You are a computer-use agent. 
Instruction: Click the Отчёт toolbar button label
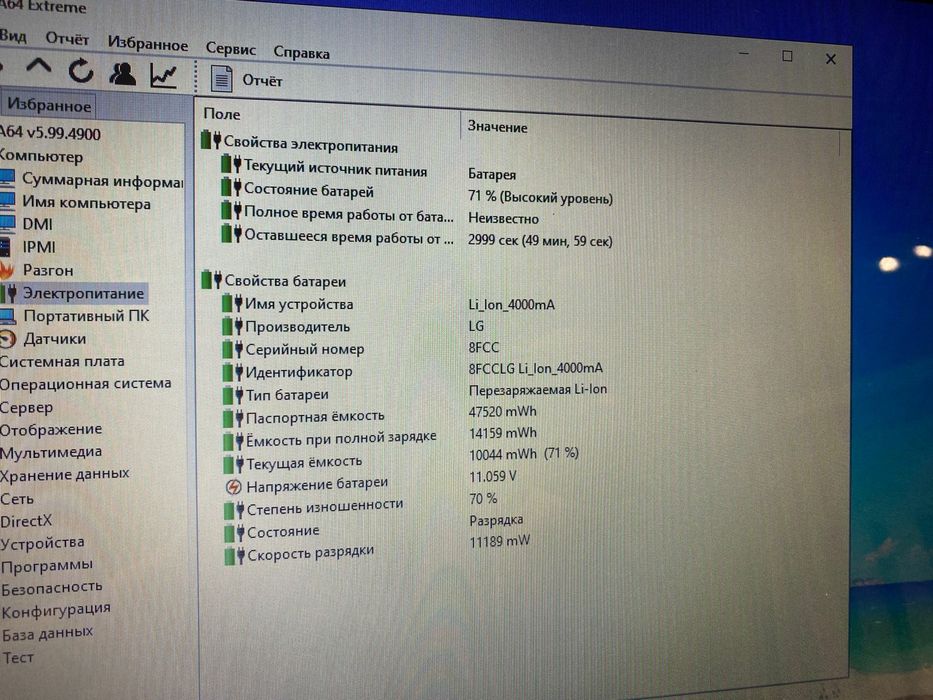(262, 80)
